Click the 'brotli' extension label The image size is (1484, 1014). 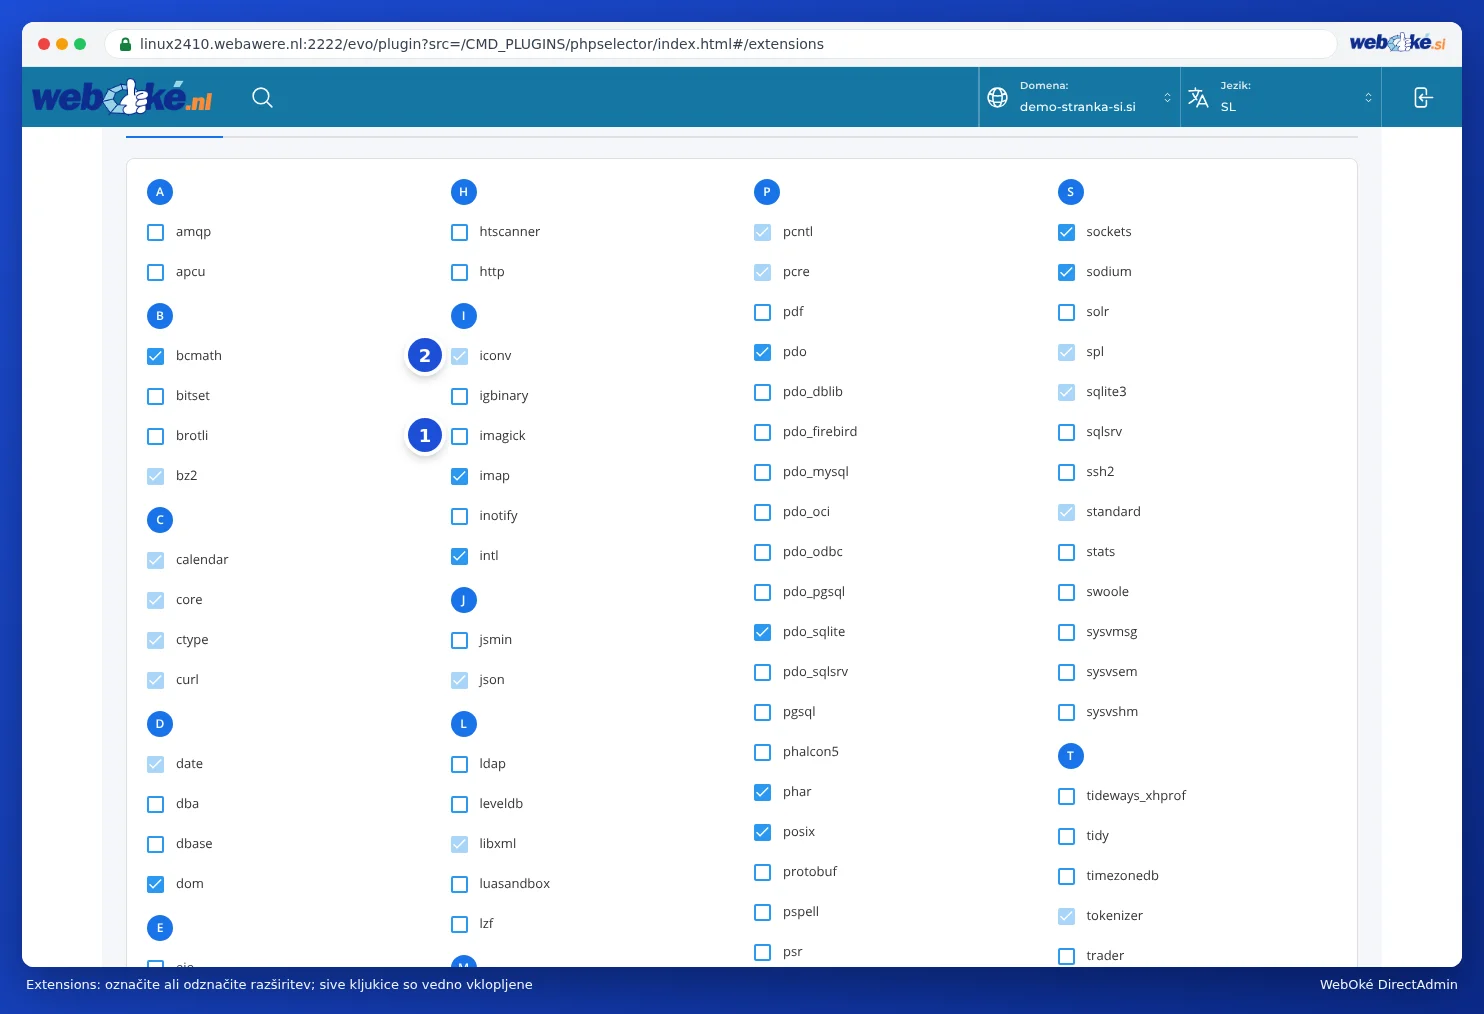(x=192, y=436)
